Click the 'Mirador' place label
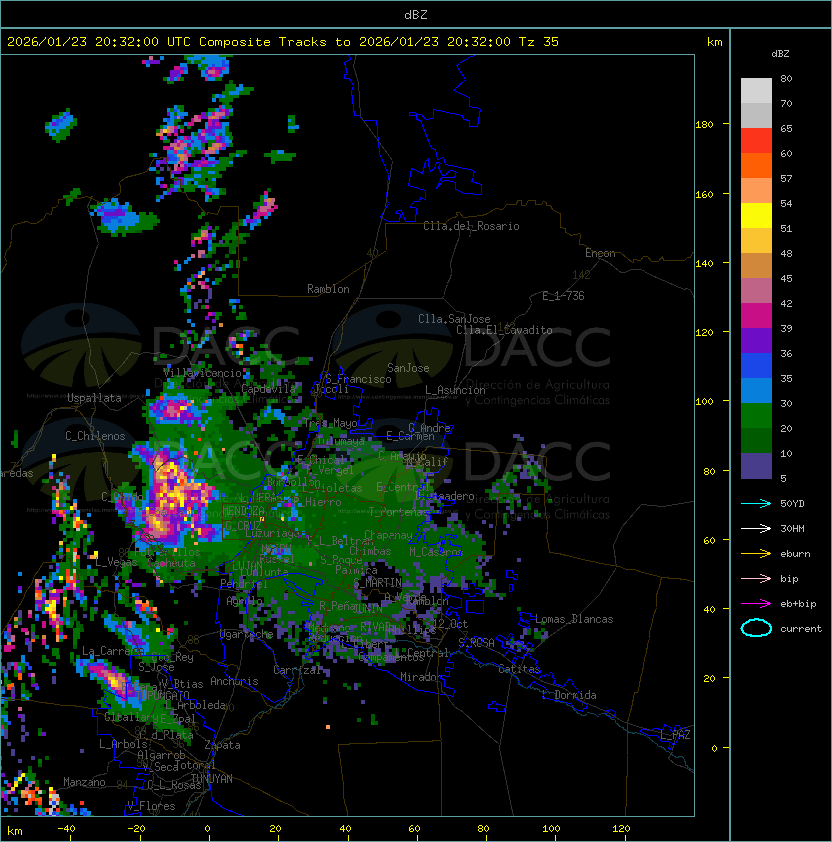Viewport: 832px width, 842px height. tap(422, 677)
